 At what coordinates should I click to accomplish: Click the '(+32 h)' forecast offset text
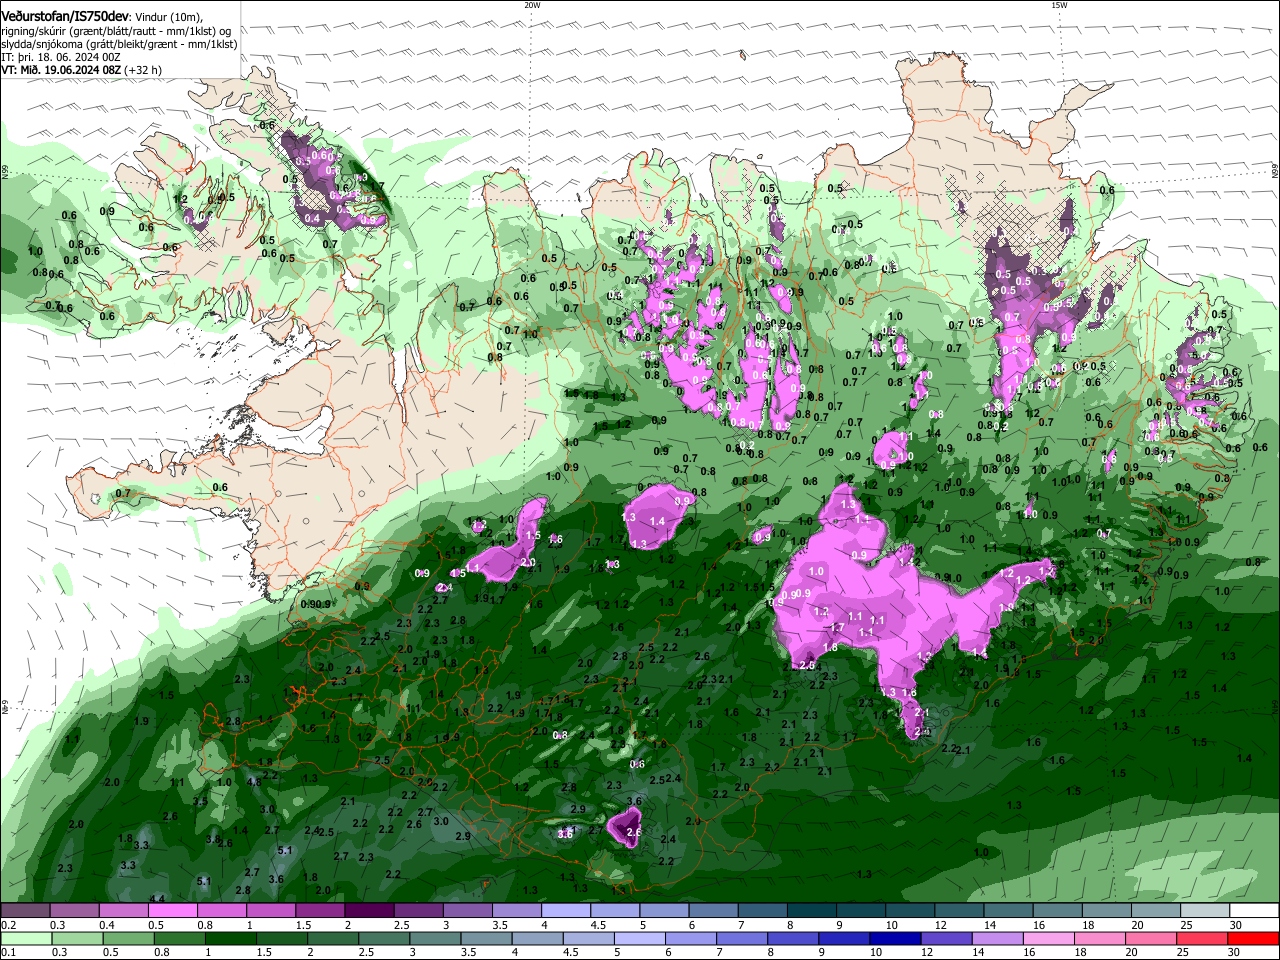point(144,71)
